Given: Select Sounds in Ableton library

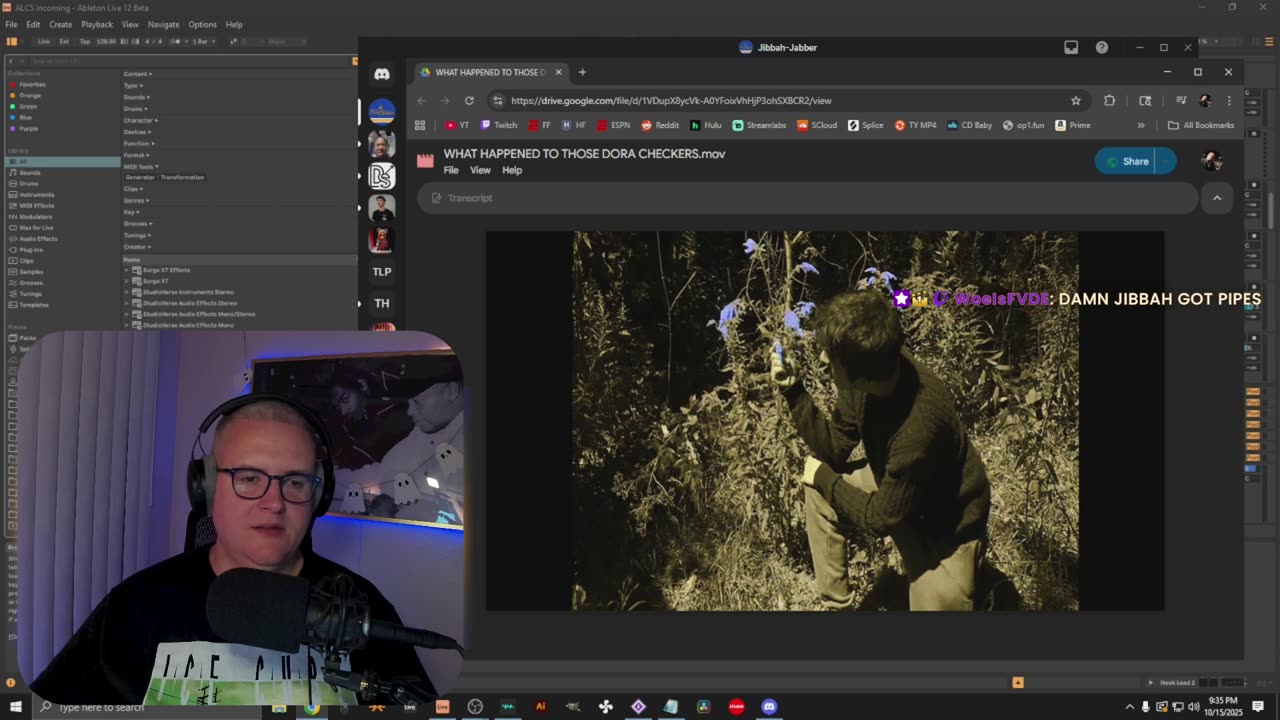Looking at the screenshot, I should [30, 172].
